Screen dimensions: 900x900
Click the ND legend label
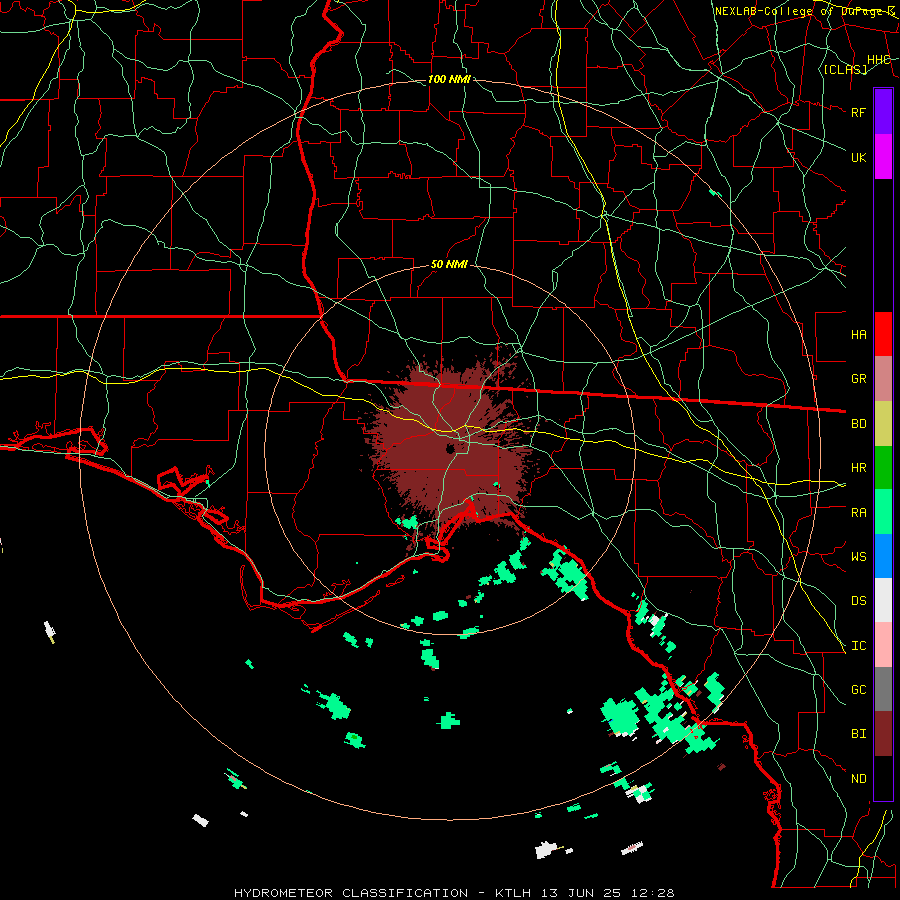pyautogui.click(x=858, y=779)
